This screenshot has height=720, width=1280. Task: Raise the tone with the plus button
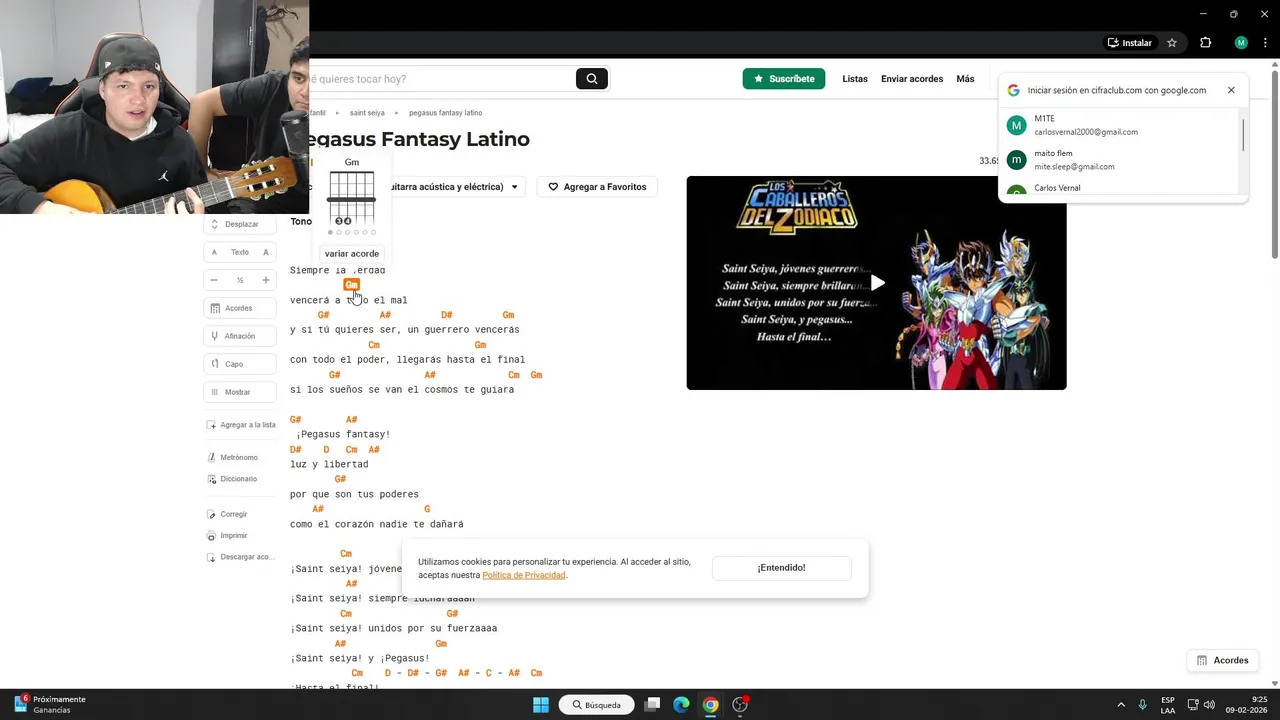tap(266, 280)
